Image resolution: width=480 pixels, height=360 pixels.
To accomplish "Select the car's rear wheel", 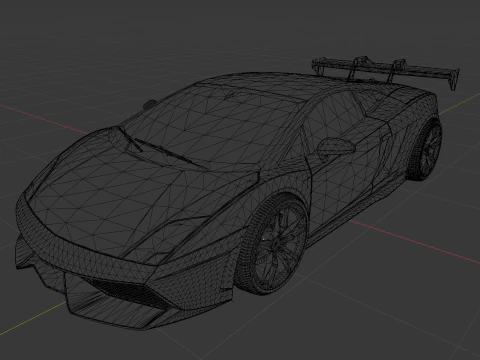I will 425,149.
